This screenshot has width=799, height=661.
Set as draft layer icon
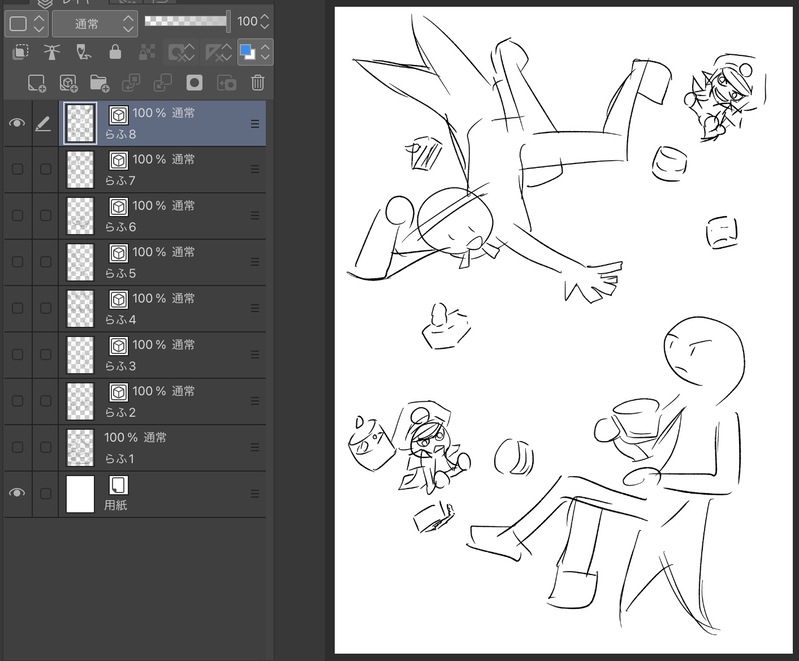(84, 52)
